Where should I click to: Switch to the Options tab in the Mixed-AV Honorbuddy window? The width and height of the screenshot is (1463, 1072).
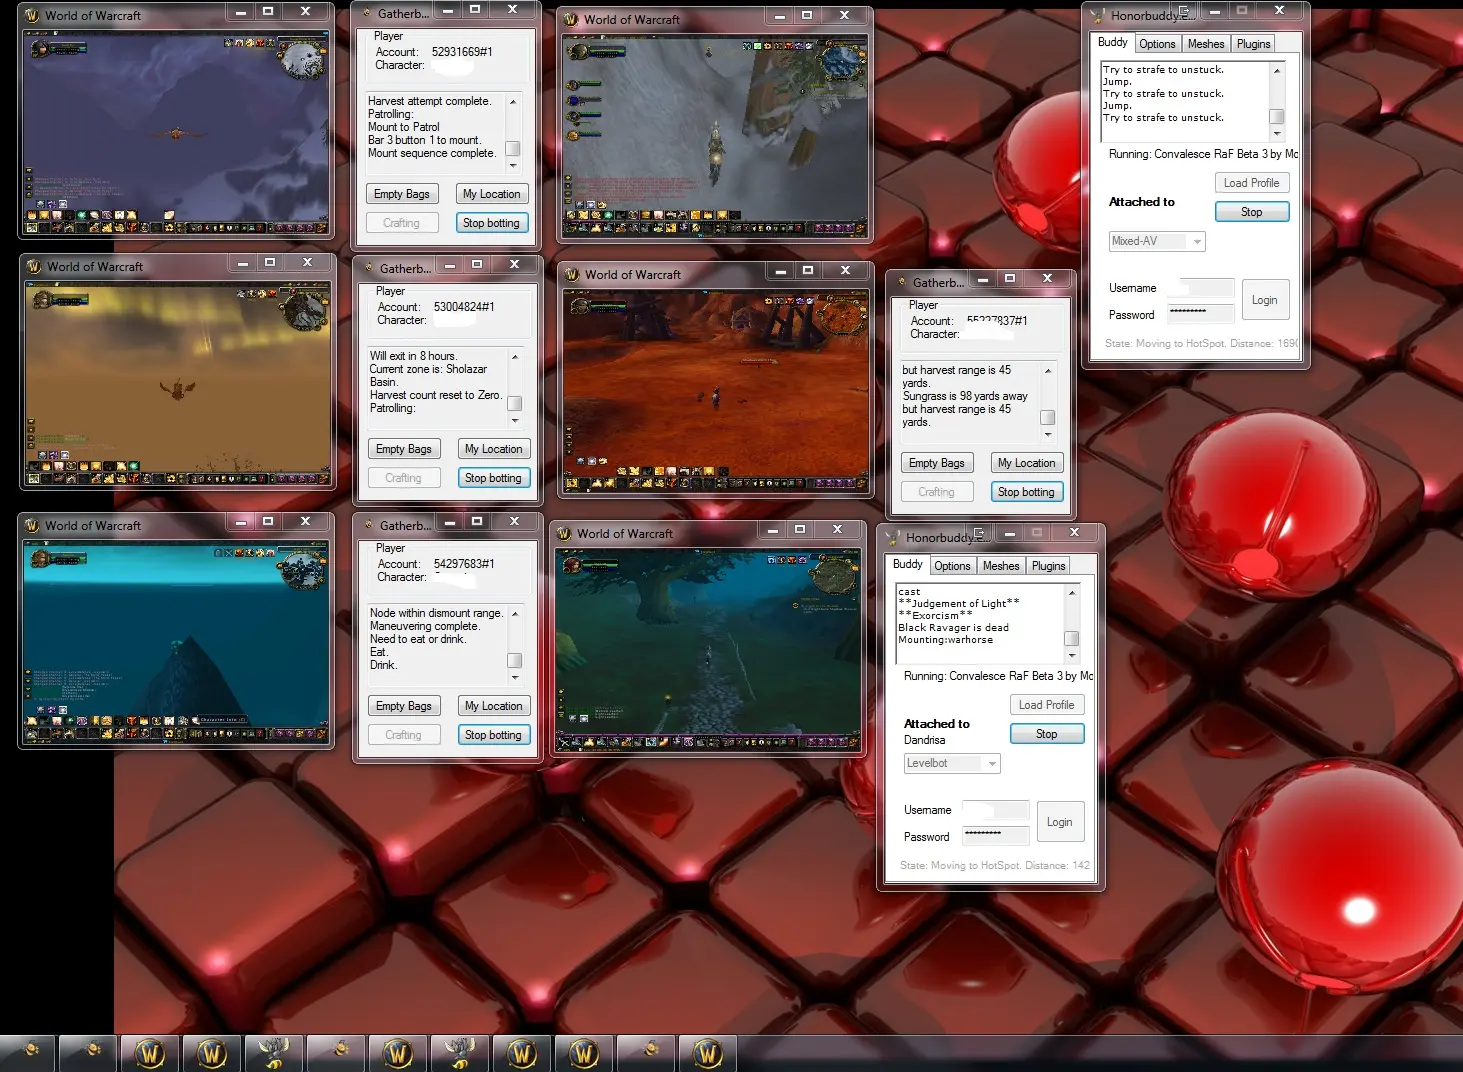1157,44
